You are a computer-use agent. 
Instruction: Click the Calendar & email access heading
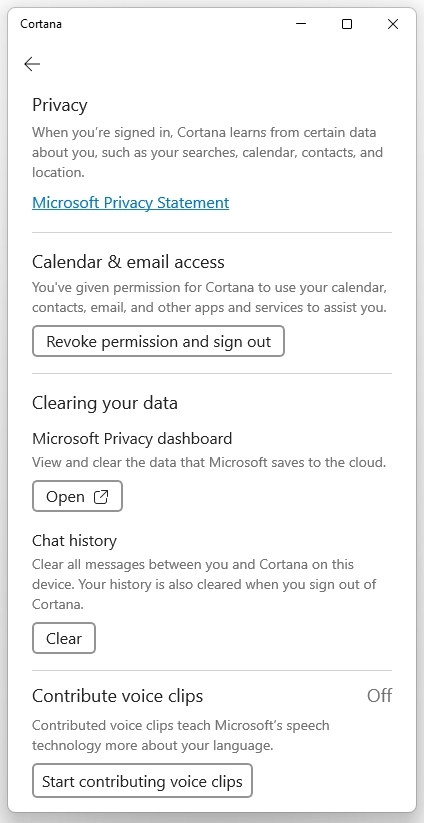click(x=129, y=261)
